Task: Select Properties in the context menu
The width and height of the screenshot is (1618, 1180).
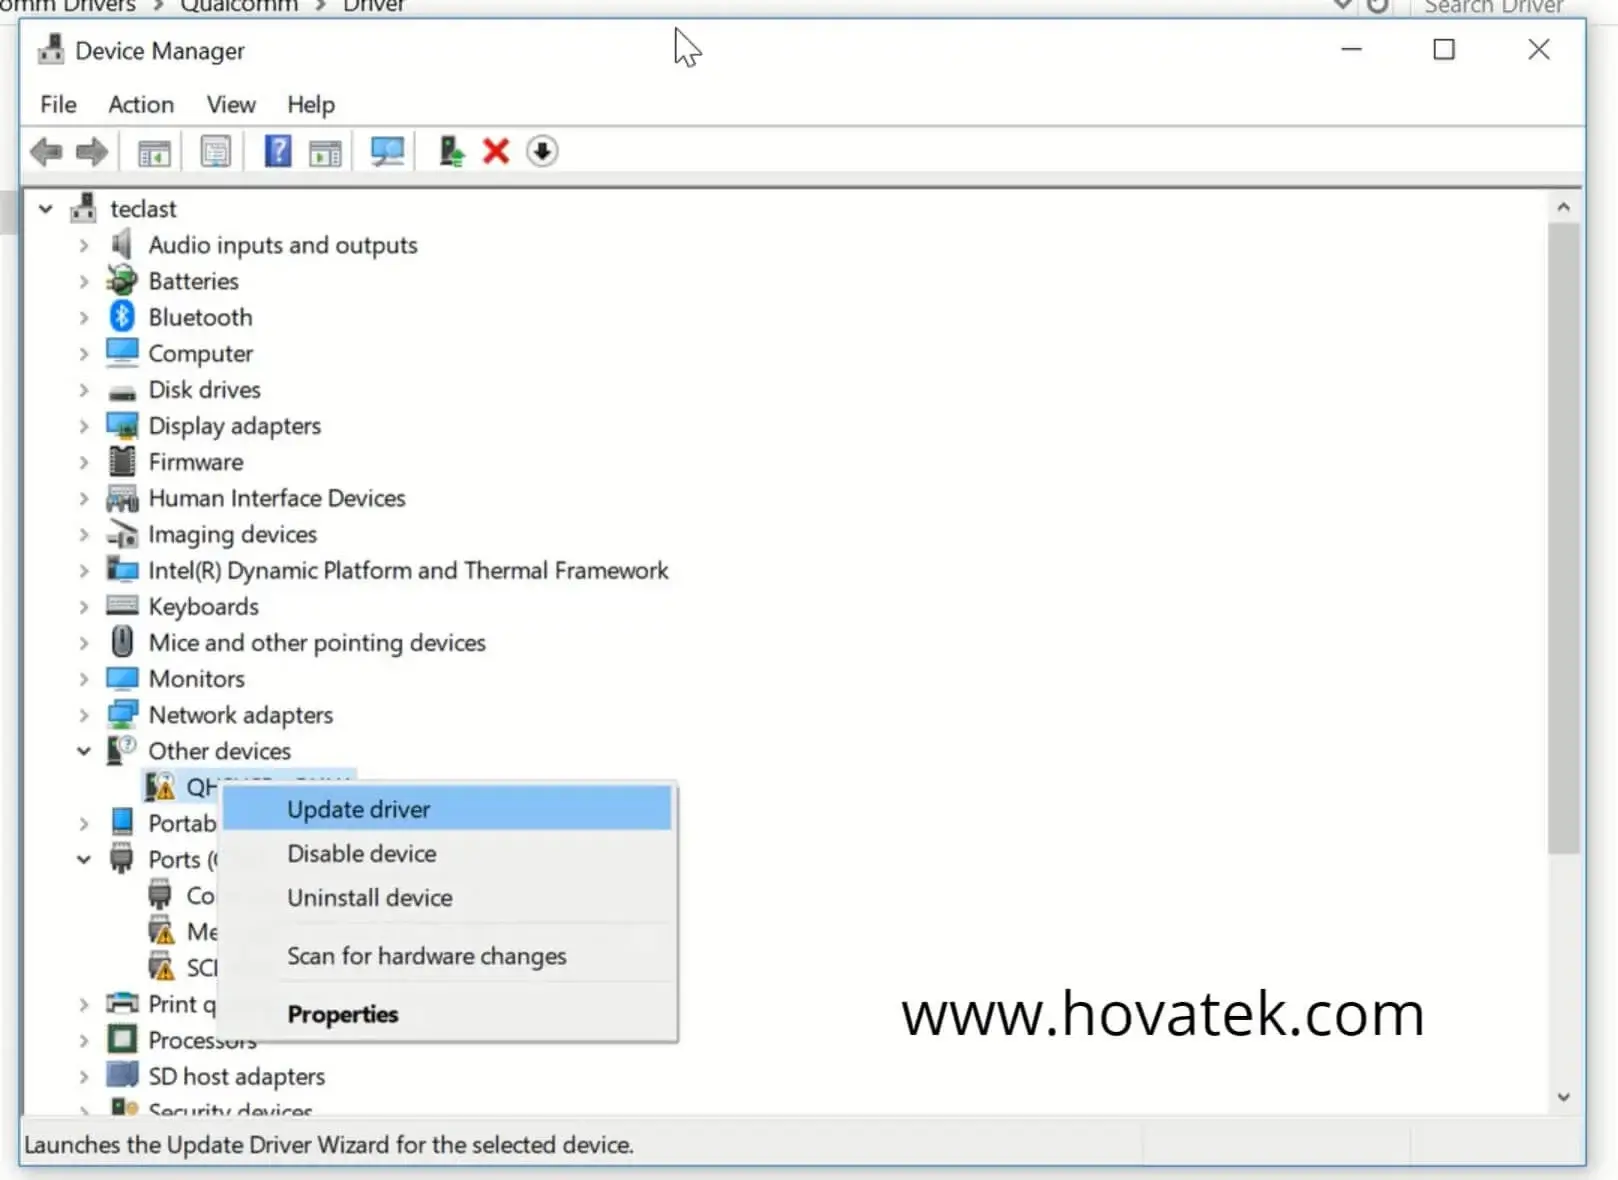Action: point(342,1014)
